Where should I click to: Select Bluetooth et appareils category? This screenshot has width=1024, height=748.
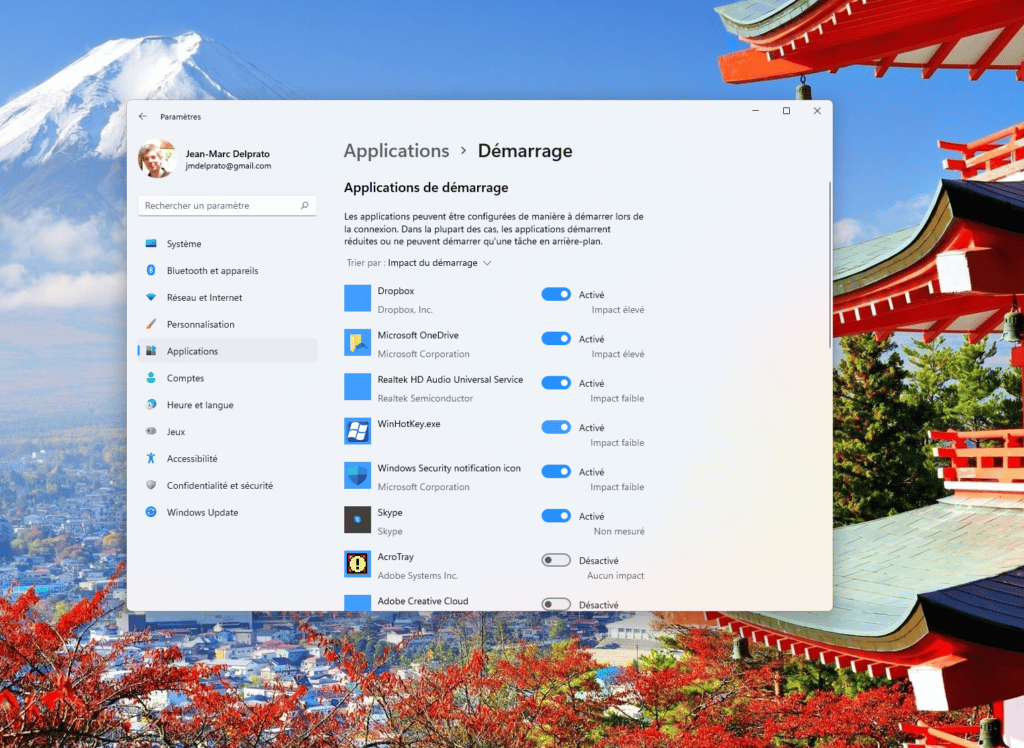(211, 270)
